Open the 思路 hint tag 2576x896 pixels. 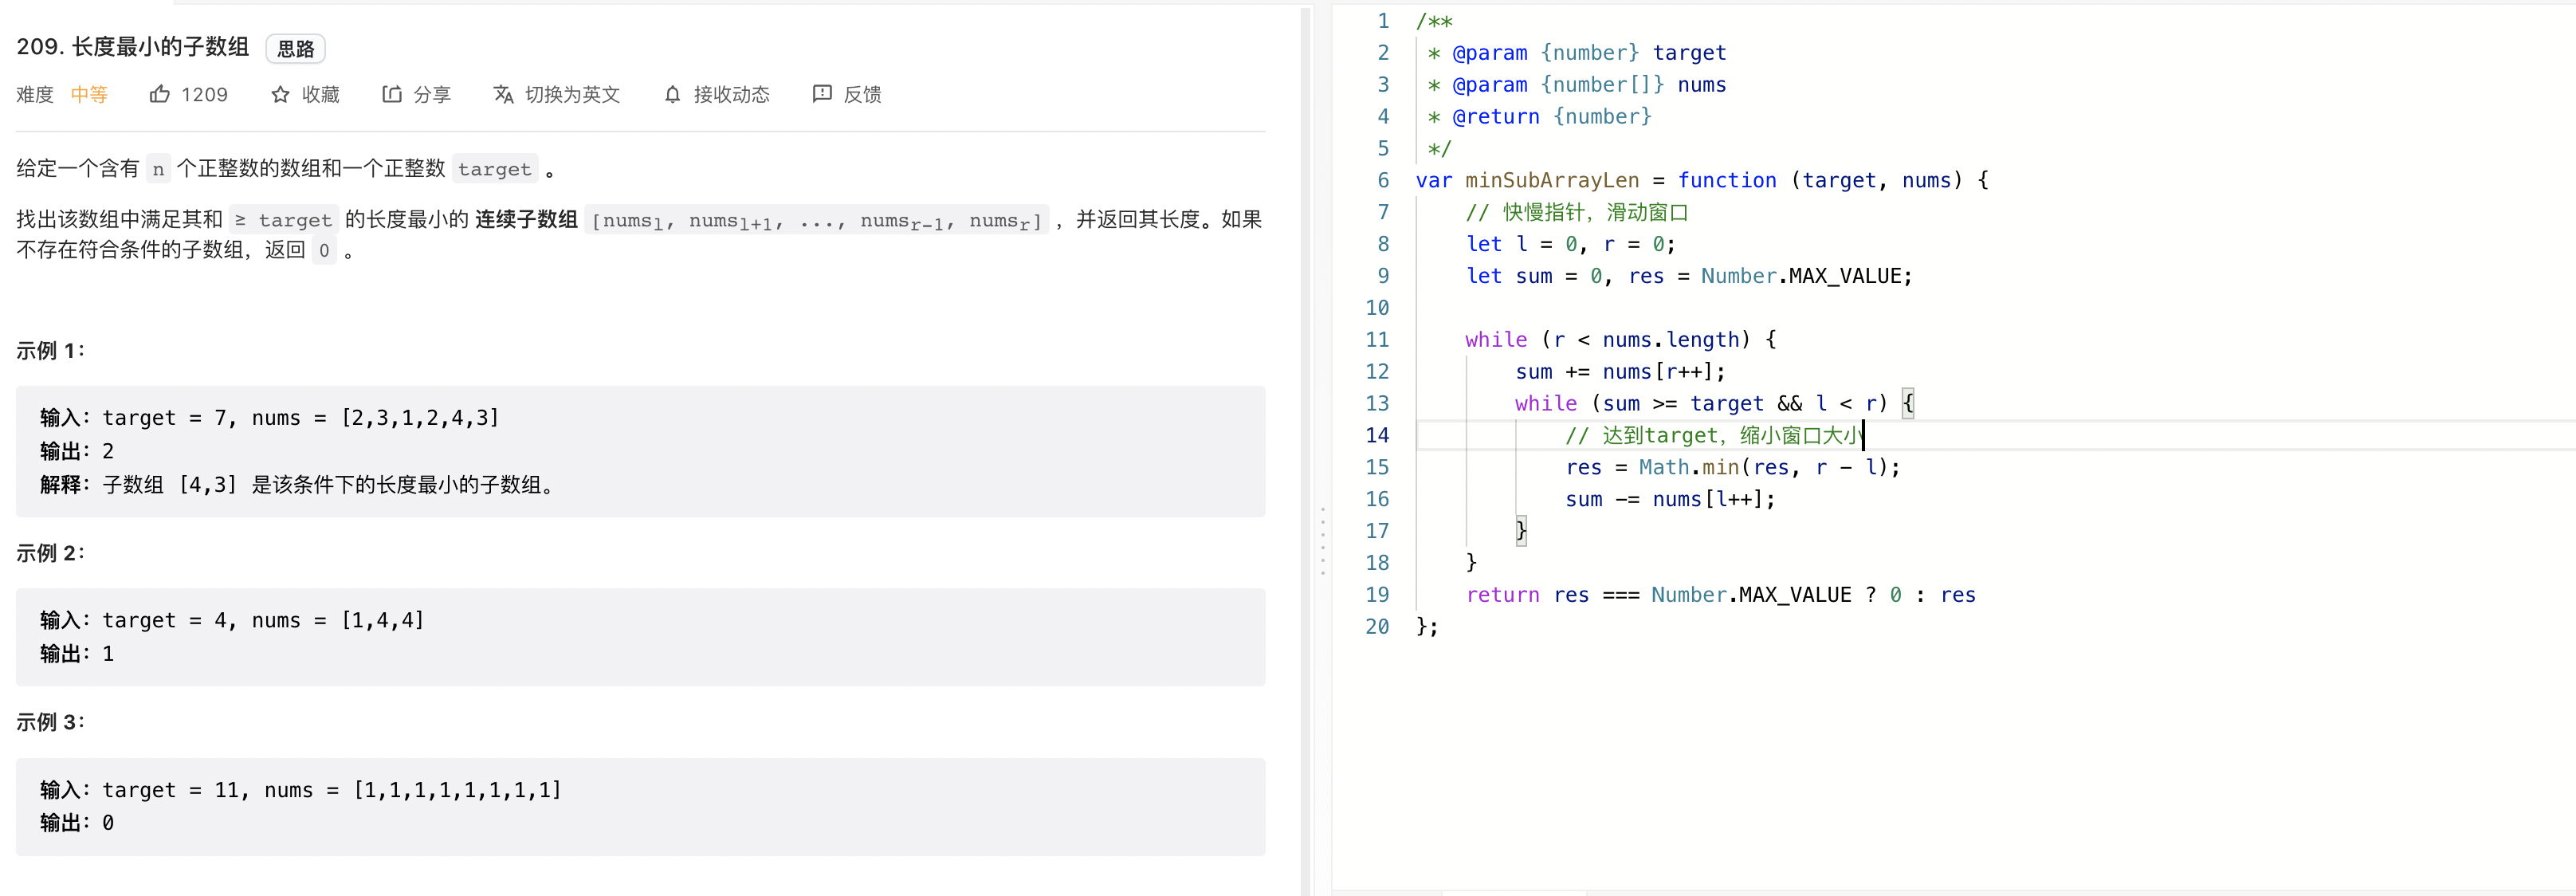pyautogui.click(x=296, y=48)
